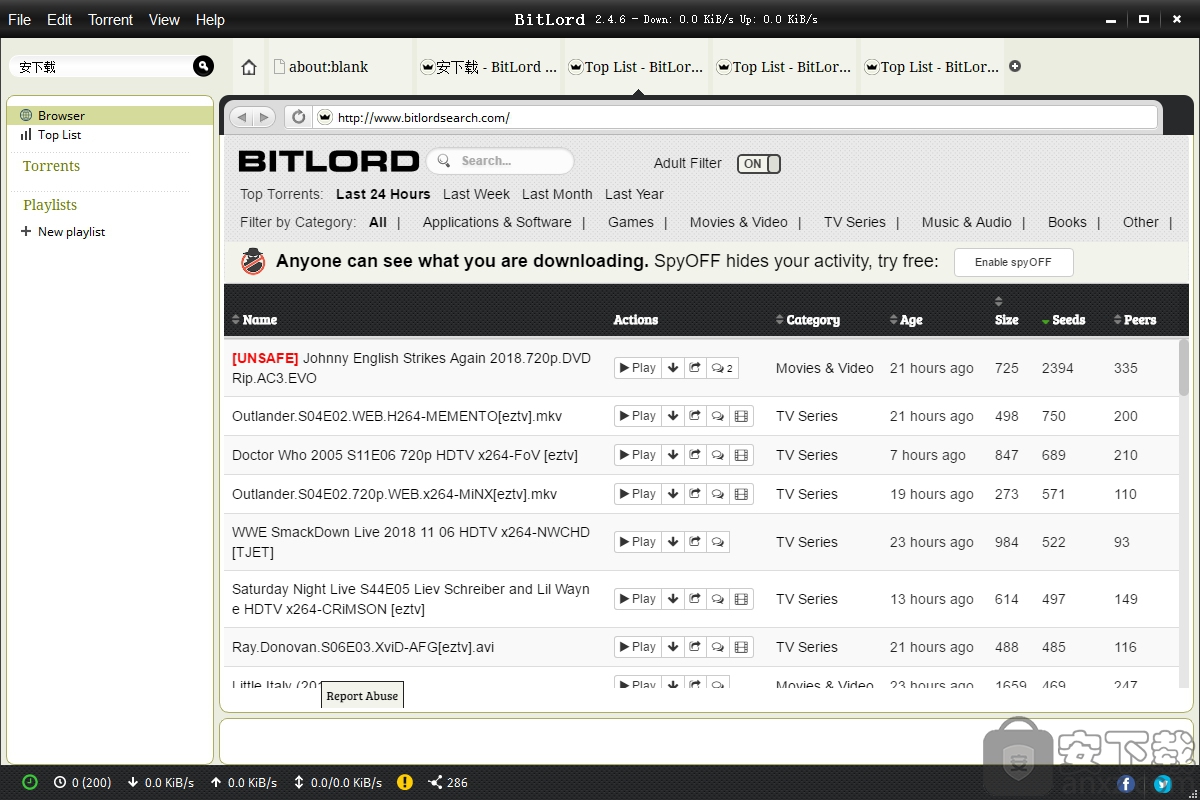Click the search magnifier icon in sidebar
The image size is (1200, 800).
(203, 66)
